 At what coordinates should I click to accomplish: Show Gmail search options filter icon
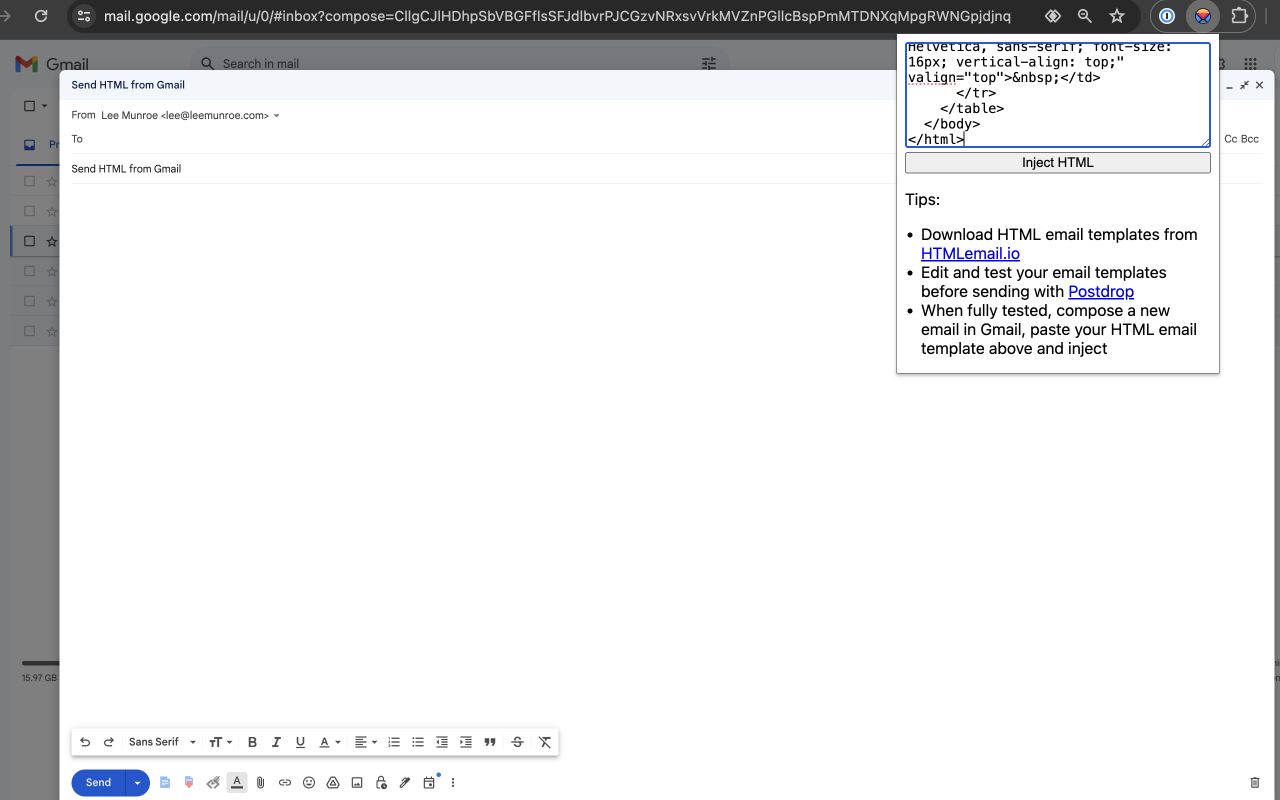pos(709,63)
